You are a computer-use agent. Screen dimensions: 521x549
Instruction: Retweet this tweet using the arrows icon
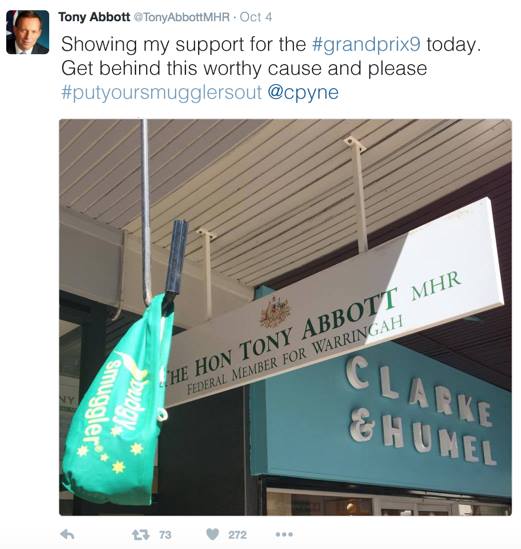click(140, 534)
